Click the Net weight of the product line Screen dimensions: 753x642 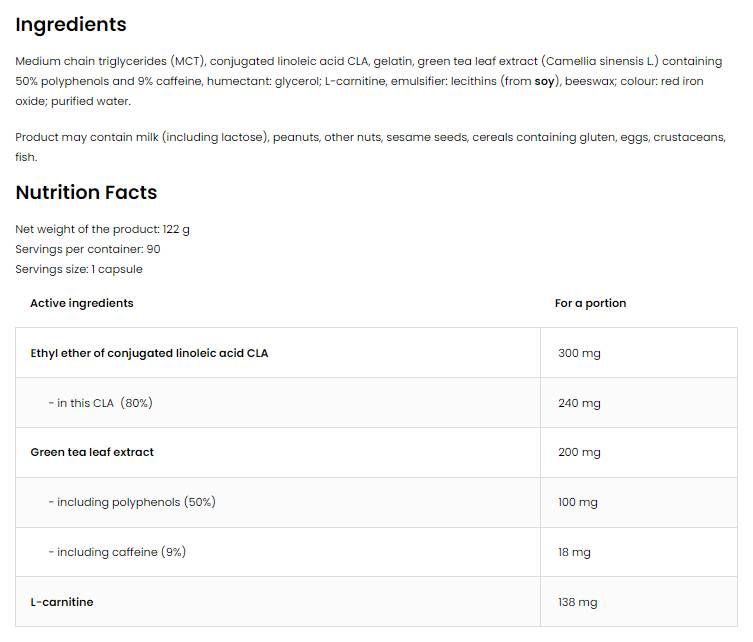point(102,230)
